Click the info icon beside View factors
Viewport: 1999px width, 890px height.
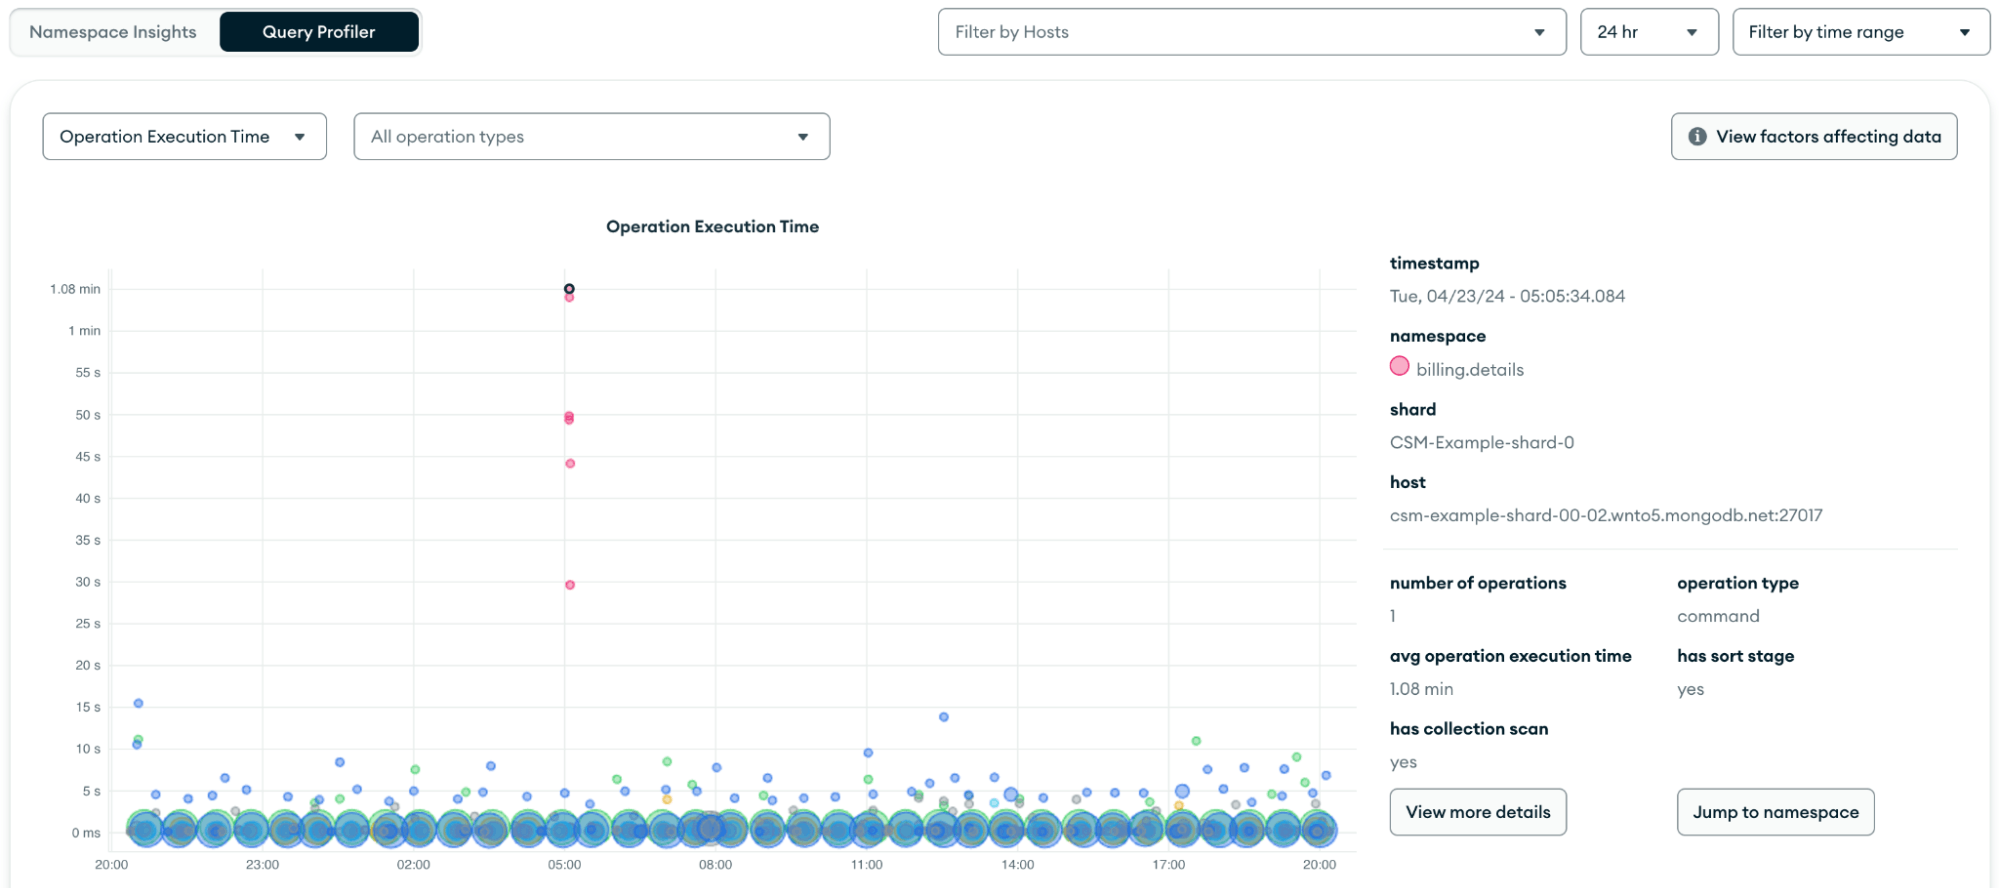click(x=1697, y=137)
